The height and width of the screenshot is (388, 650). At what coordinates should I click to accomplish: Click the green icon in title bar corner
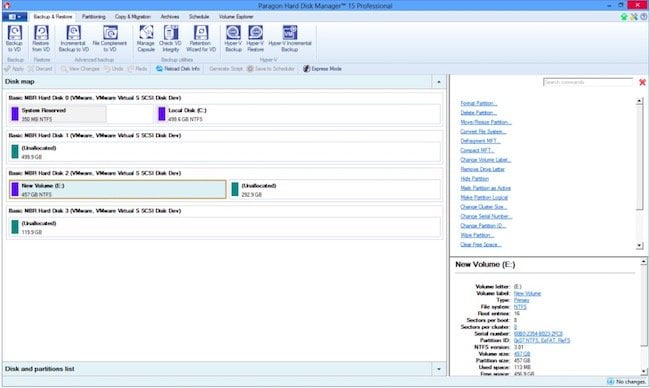click(624, 17)
